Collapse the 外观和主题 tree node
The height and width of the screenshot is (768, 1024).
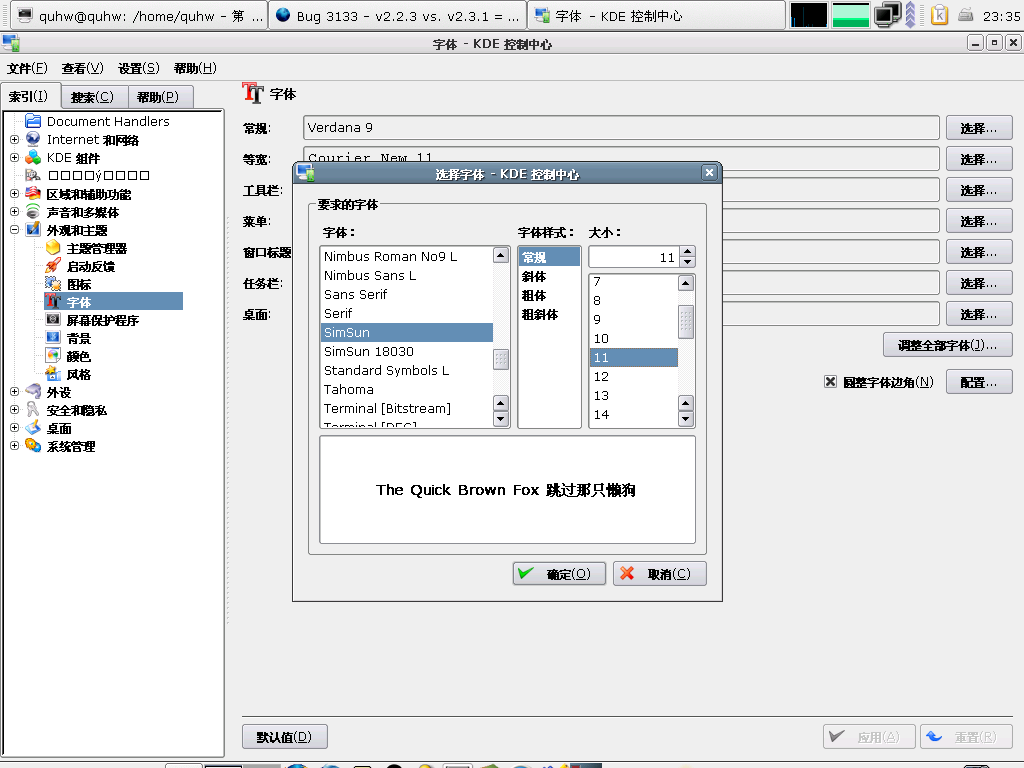14,230
